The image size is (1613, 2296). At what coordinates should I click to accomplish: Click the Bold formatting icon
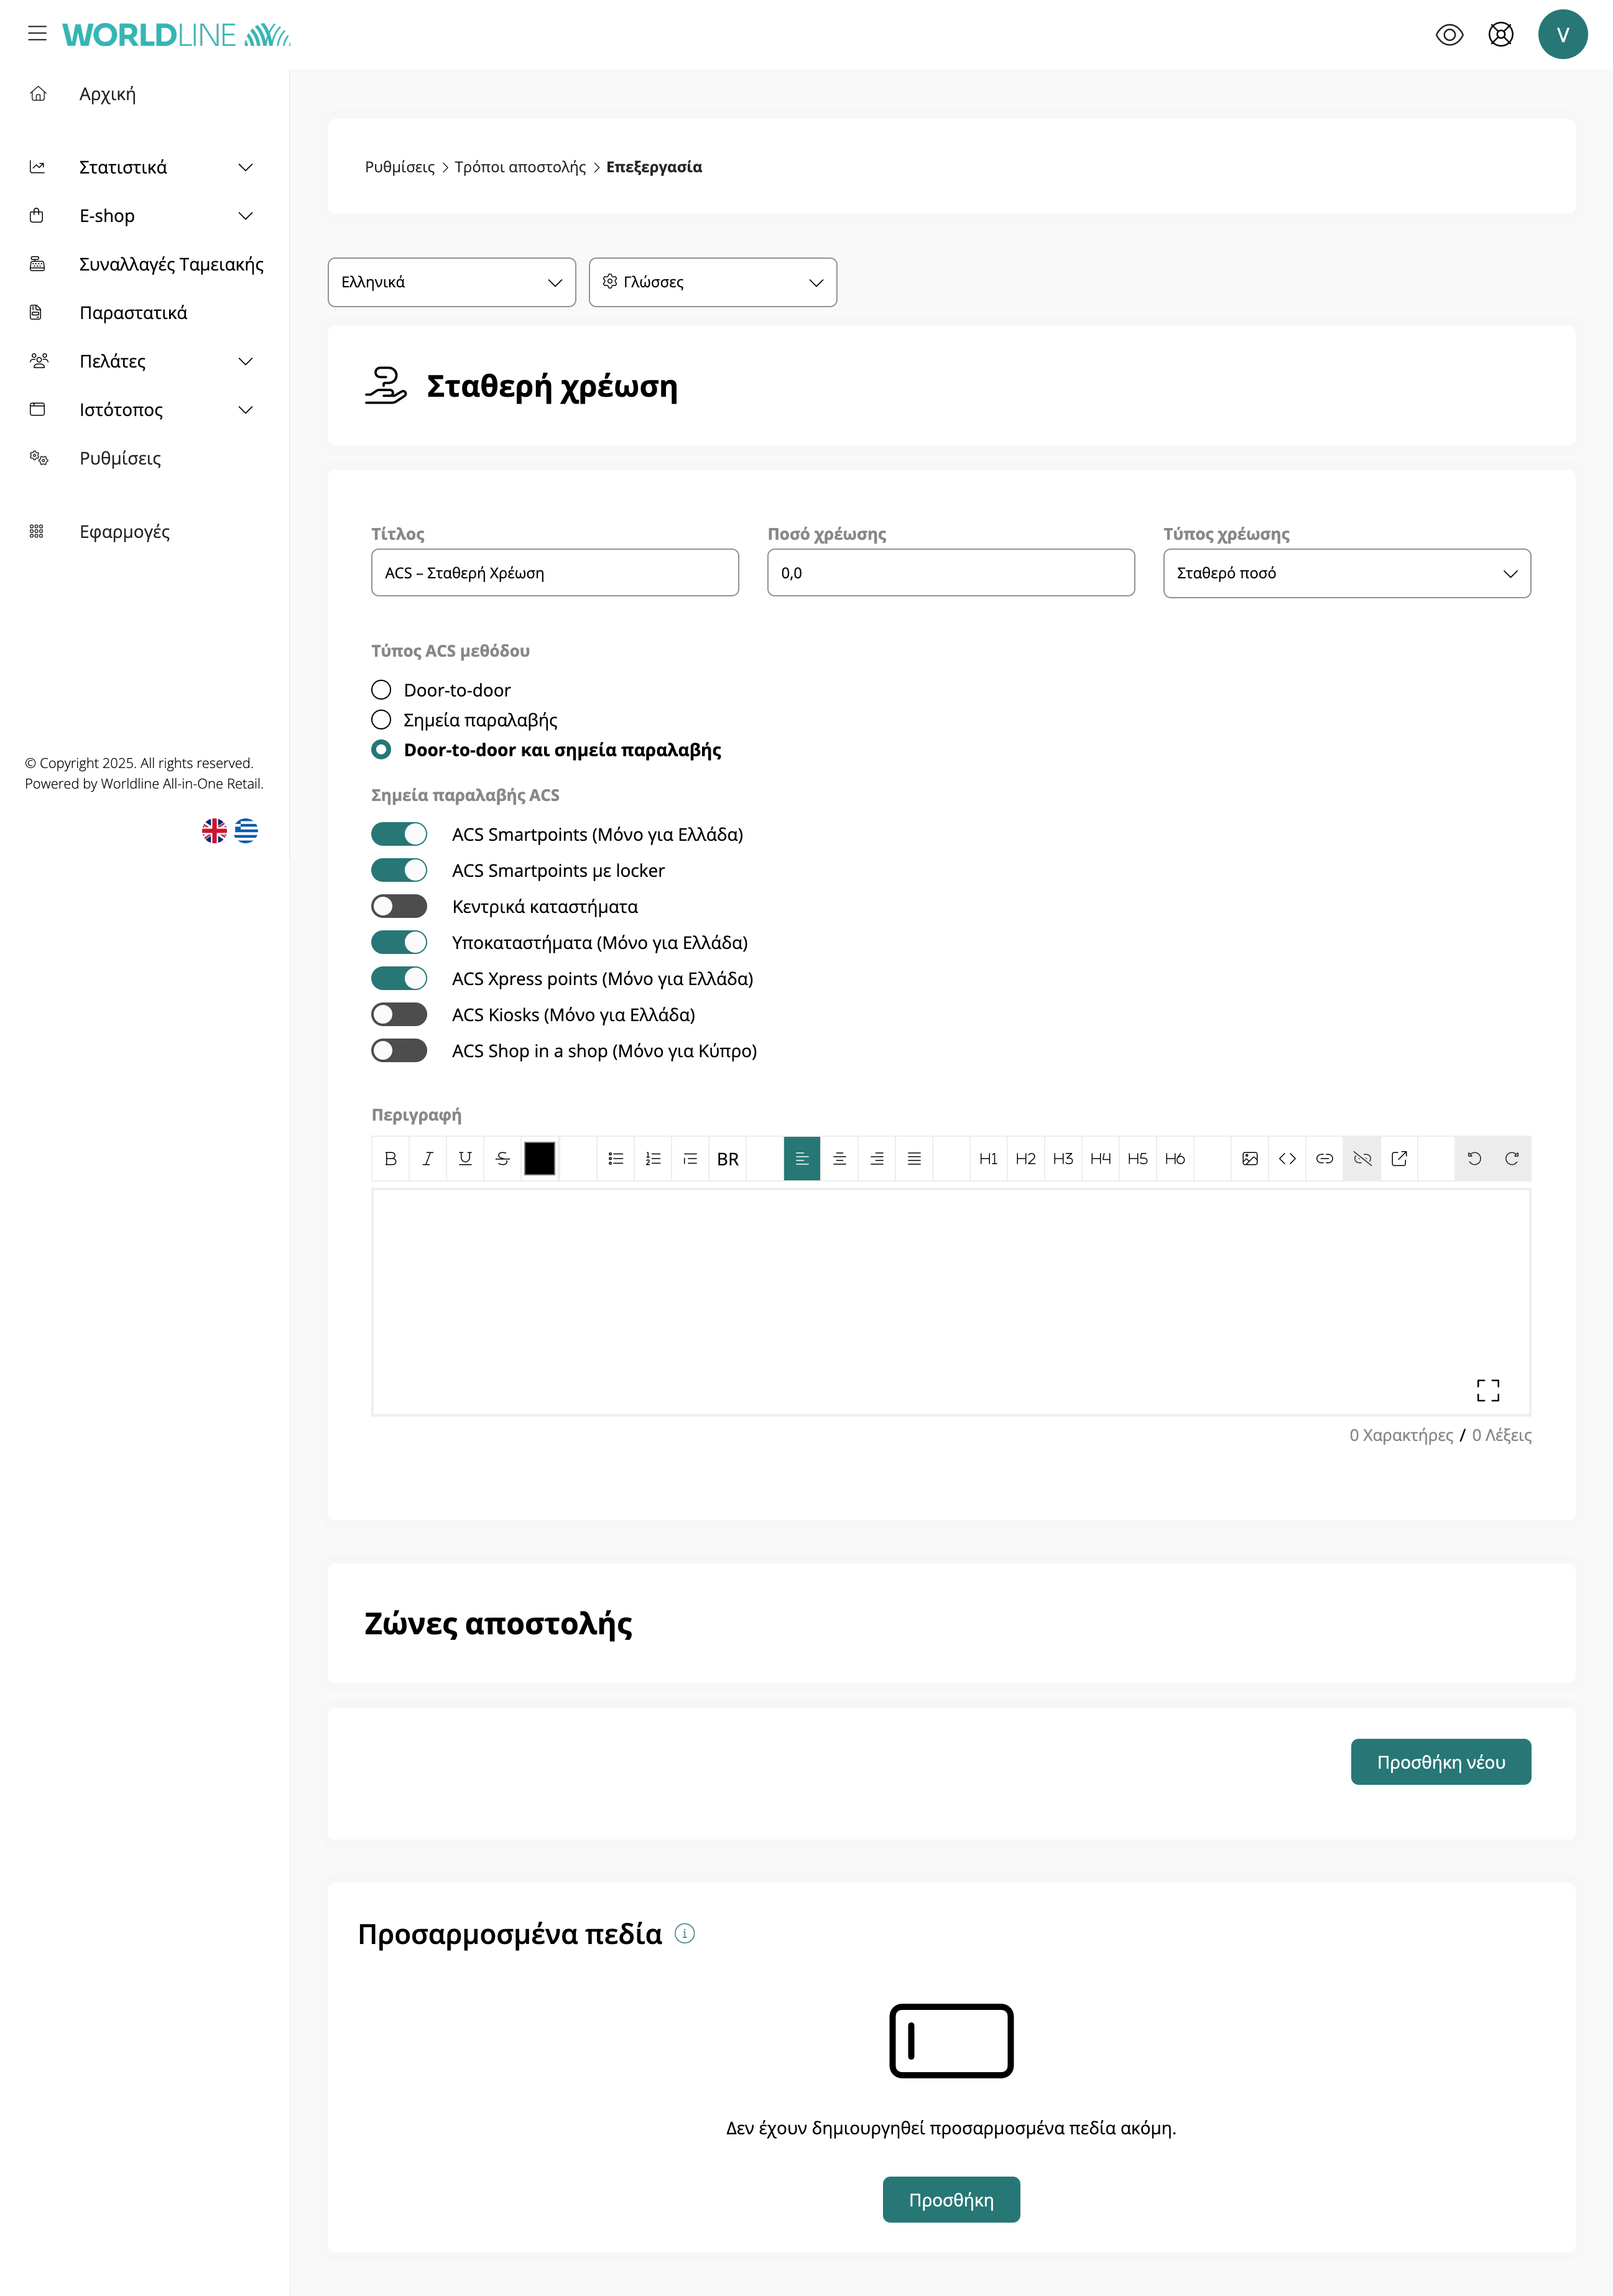tap(390, 1158)
